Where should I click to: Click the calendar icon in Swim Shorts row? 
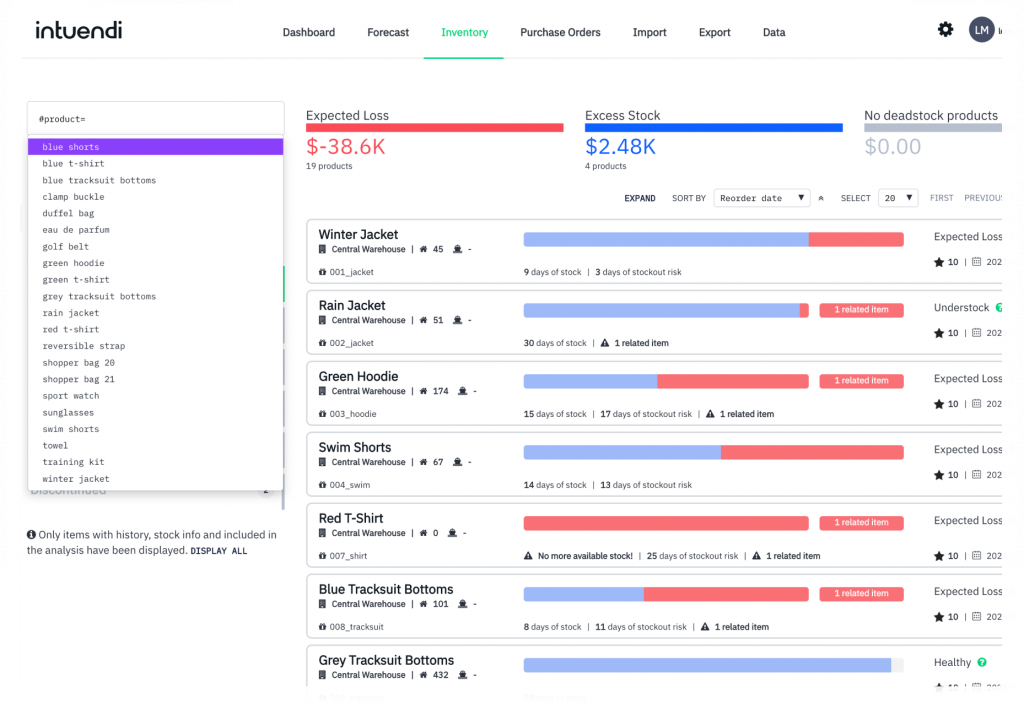tap(976, 475)
